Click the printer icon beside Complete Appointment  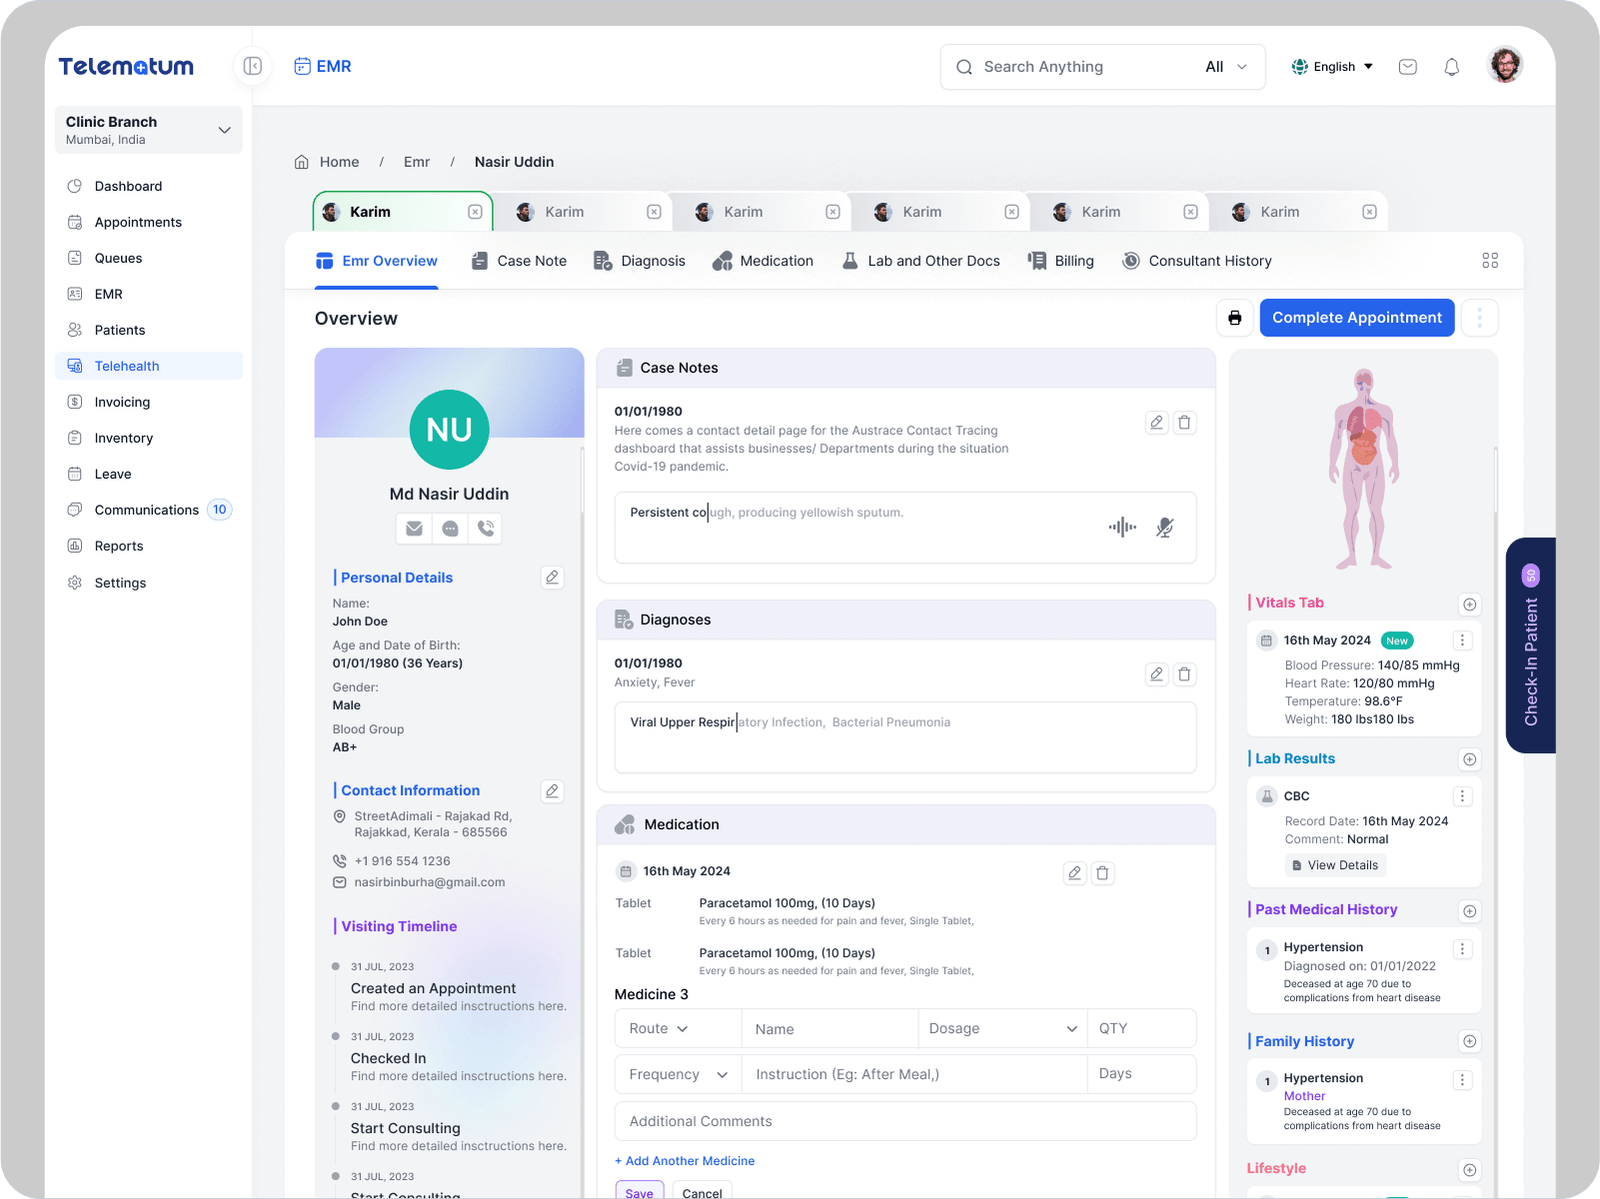pos(1235,318)
